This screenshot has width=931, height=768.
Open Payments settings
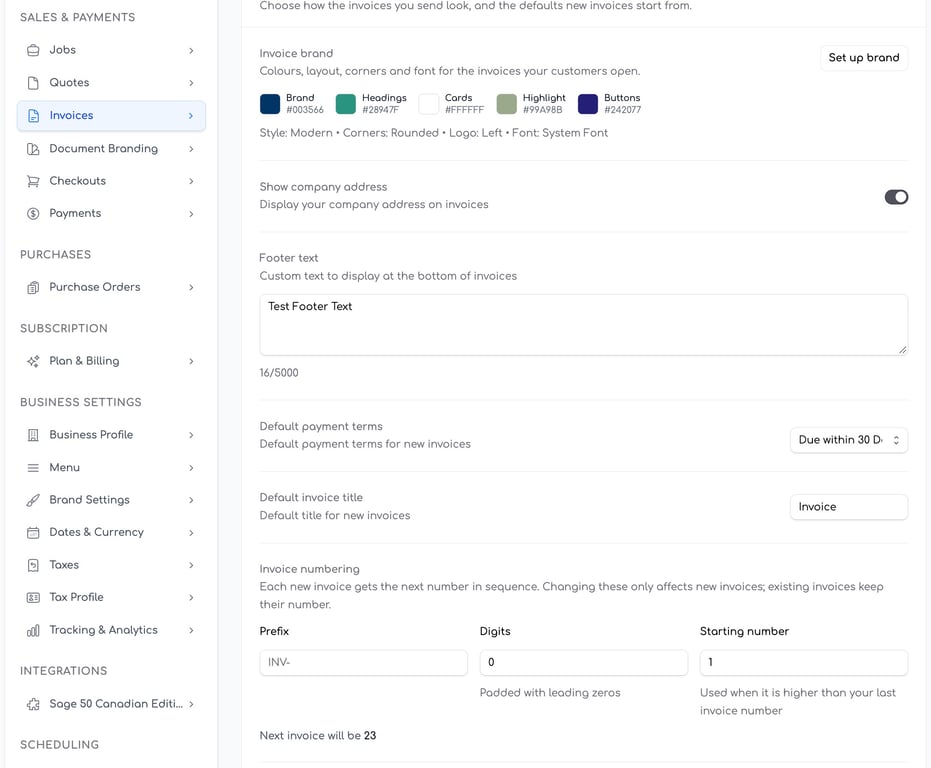pos(111,213)
